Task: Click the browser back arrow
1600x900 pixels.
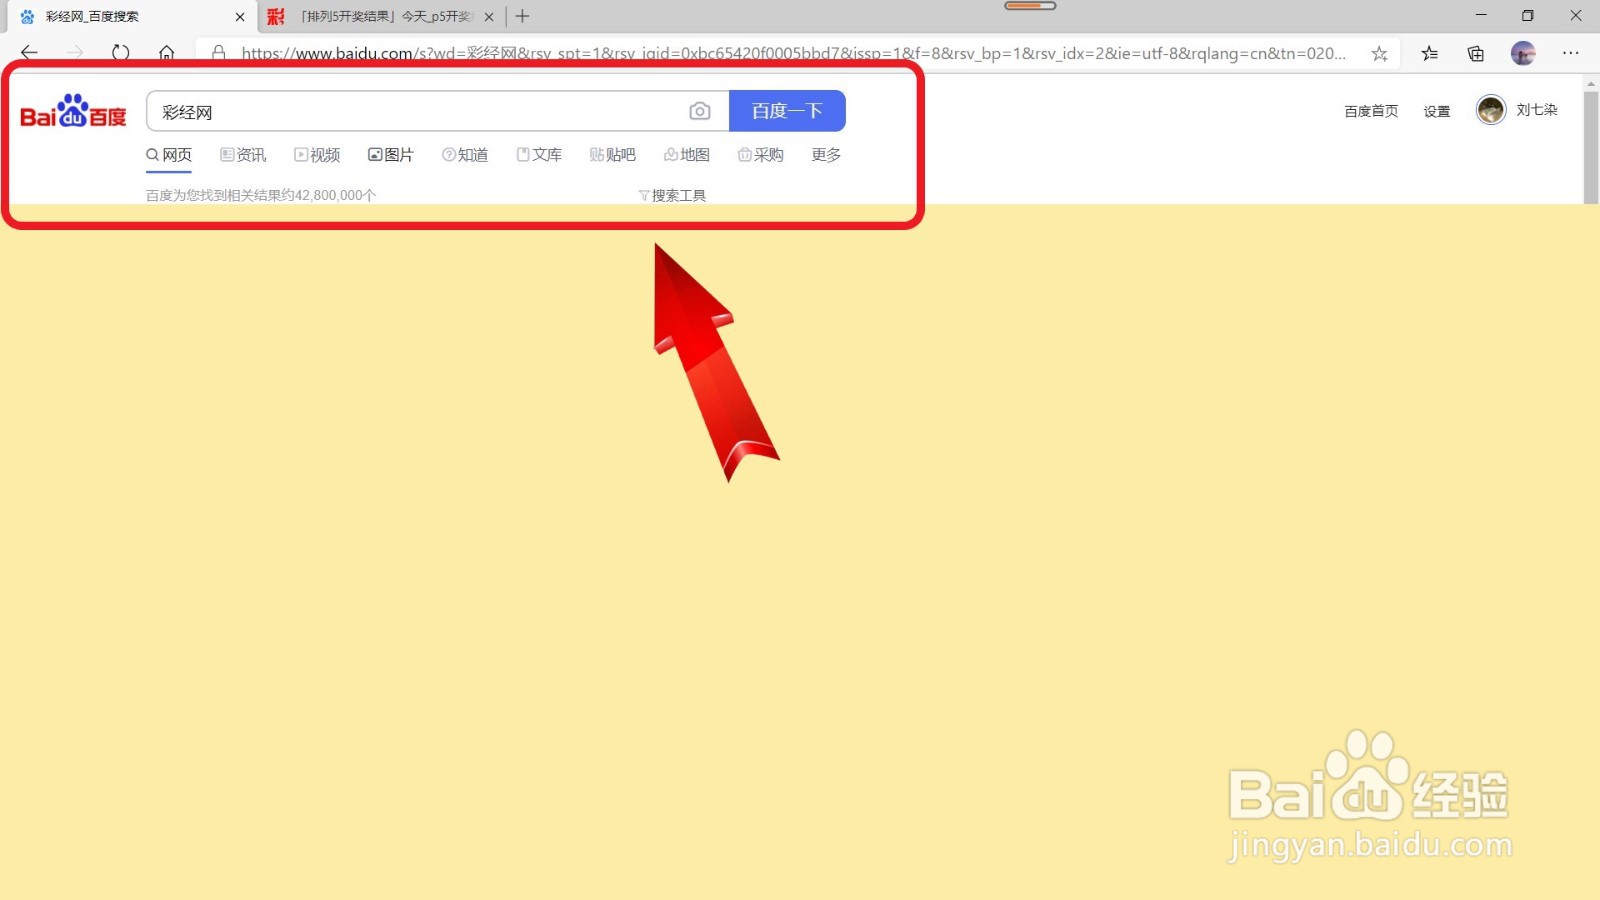Action: tap(29, 53)
